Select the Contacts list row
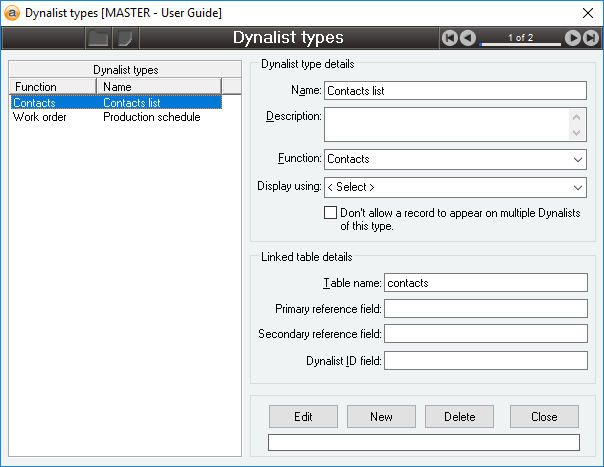Image resolution: width=604 pixels, height=467 pixels. tap(114, 102)
